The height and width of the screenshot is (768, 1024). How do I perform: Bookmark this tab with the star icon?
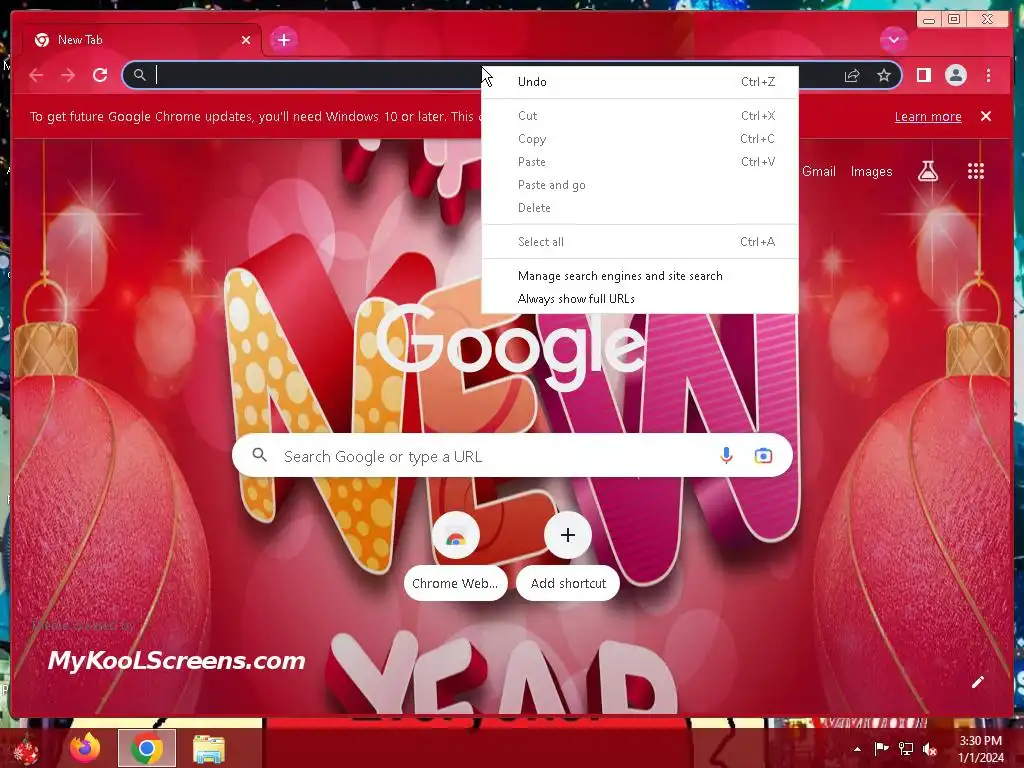884,76
